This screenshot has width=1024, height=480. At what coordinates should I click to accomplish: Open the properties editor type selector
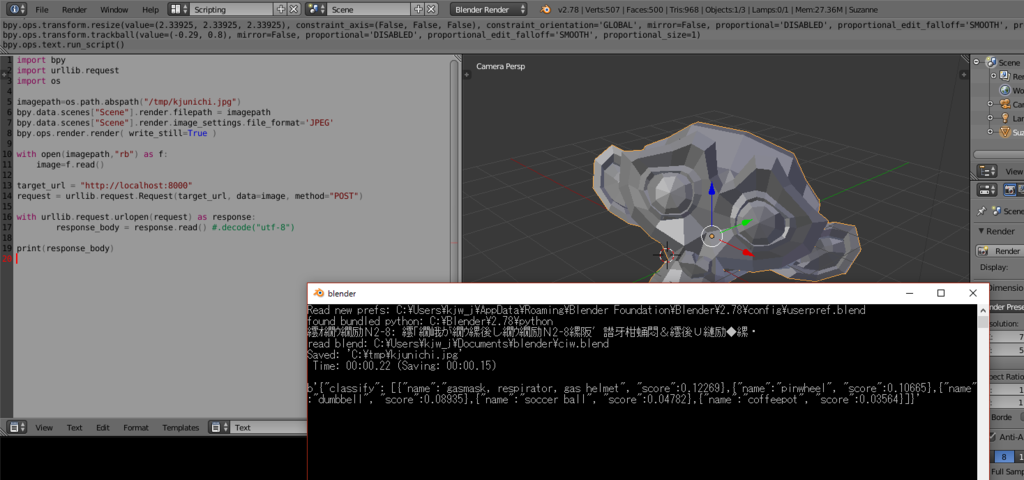986,190
